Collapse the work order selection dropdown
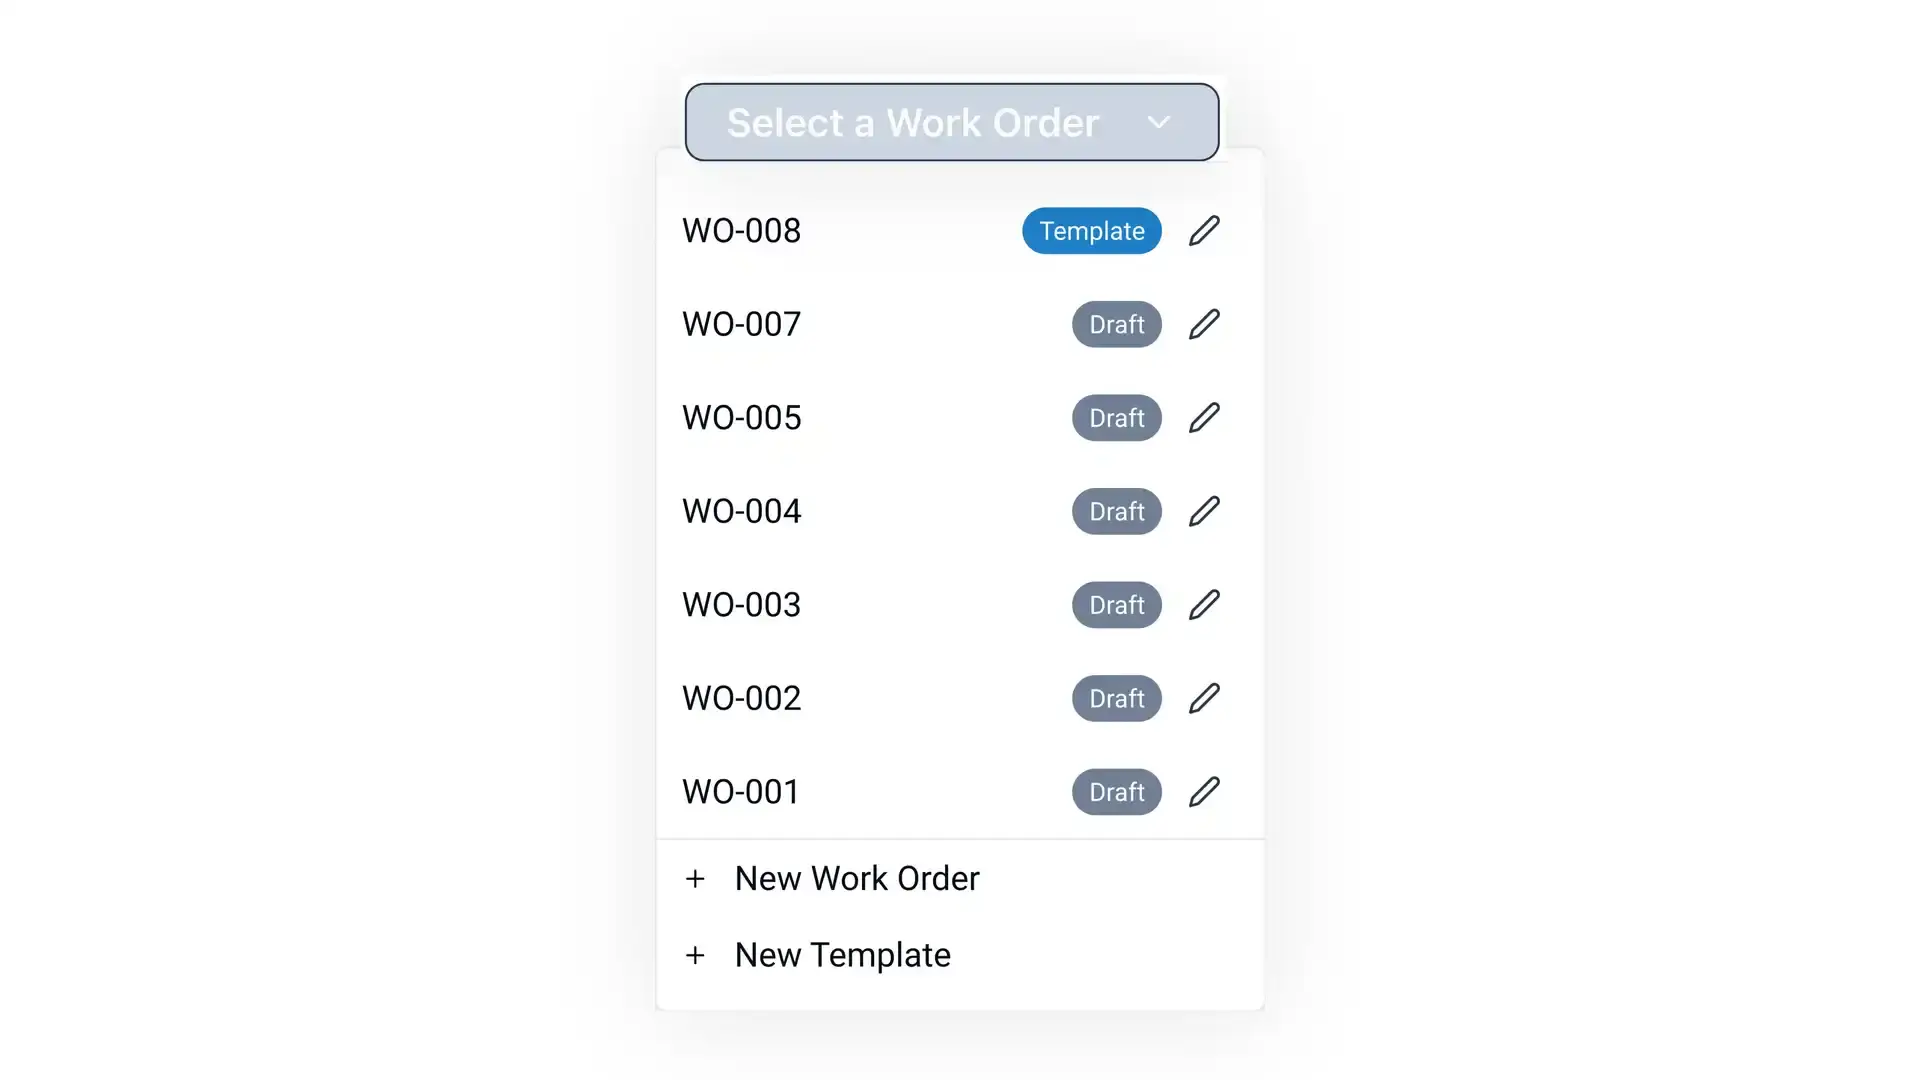Image resolution: width=1920 pixels, height=1080 pixels. [952, 120]
